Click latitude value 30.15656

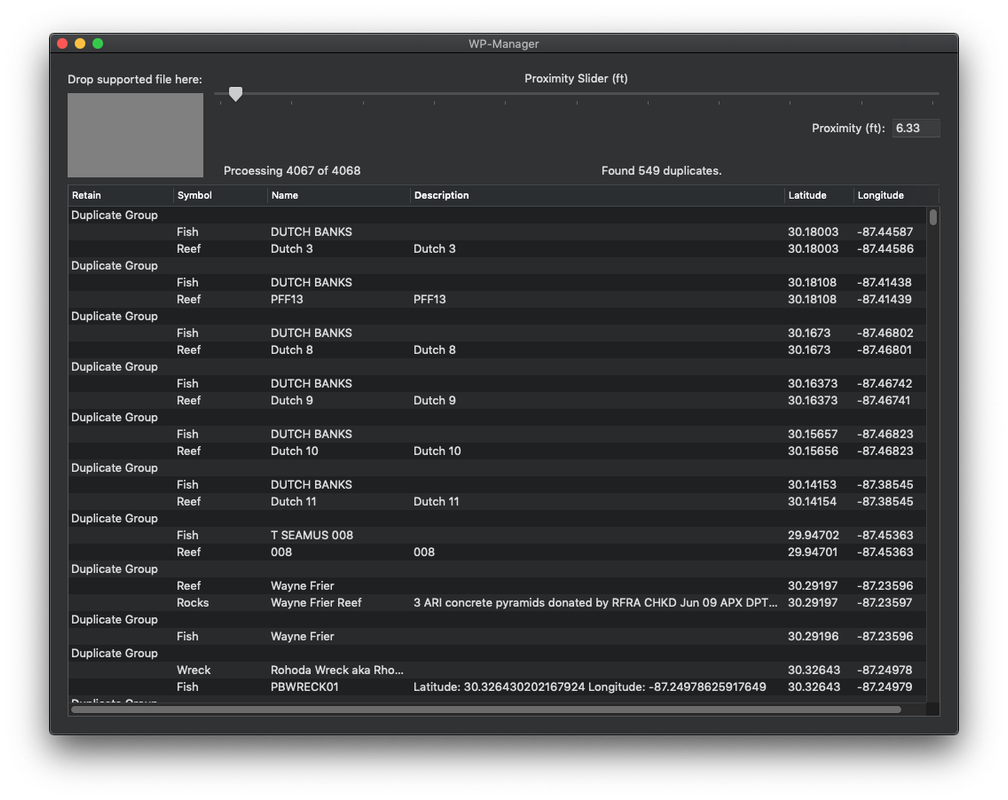[x=813, y=451]
